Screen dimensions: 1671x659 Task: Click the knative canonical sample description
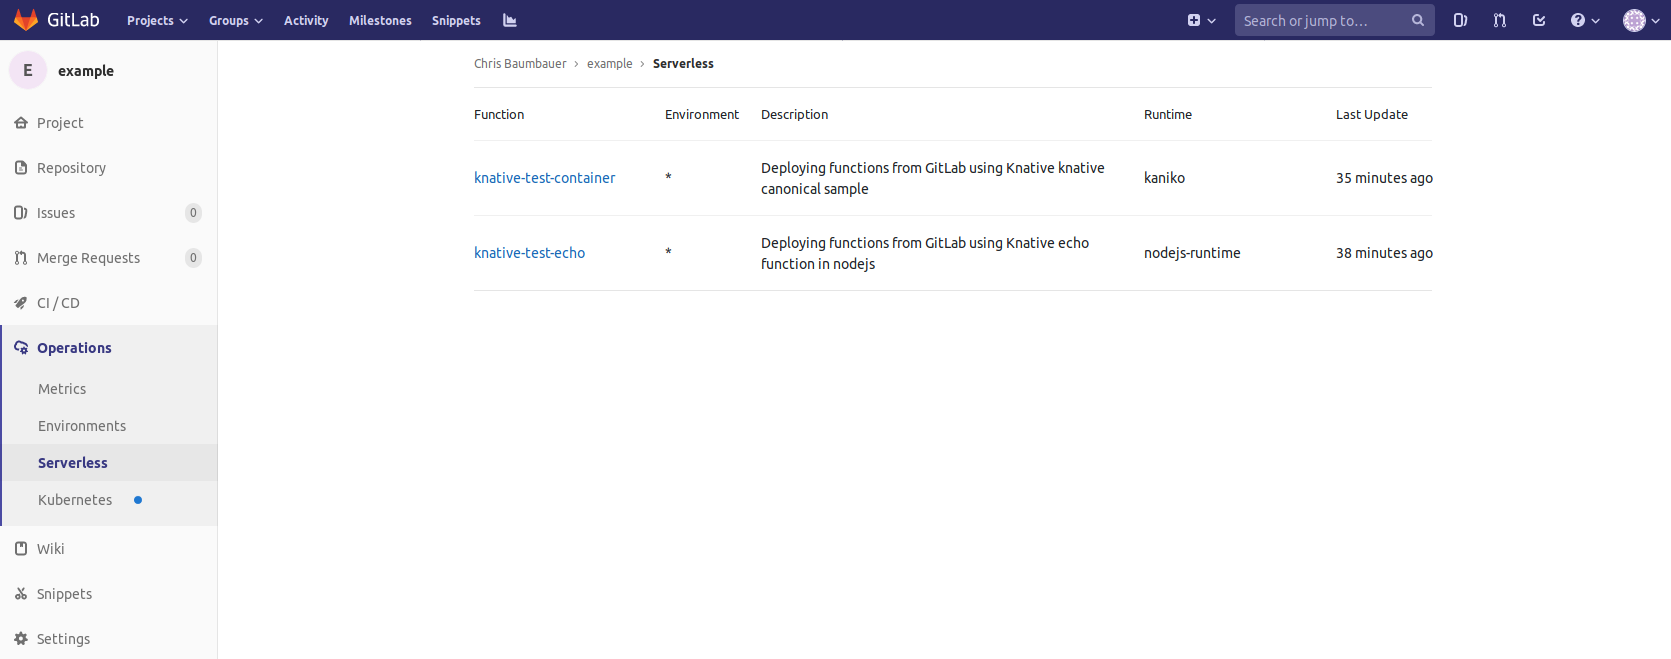(933, 178)
